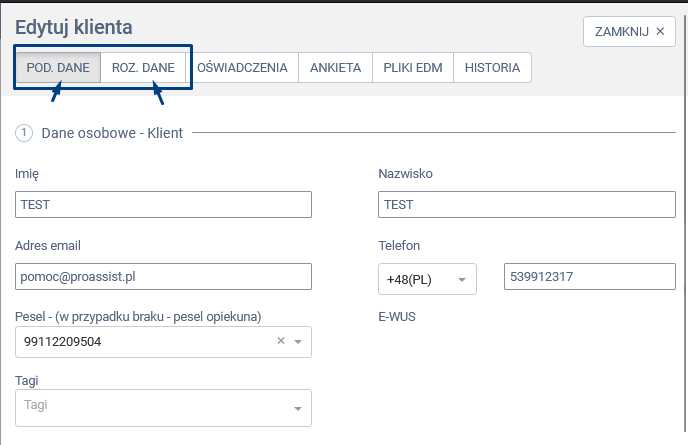Focus the Nazwisko text field
The width and height of the screenshot is (688, 445).
(x=527, y=204)
